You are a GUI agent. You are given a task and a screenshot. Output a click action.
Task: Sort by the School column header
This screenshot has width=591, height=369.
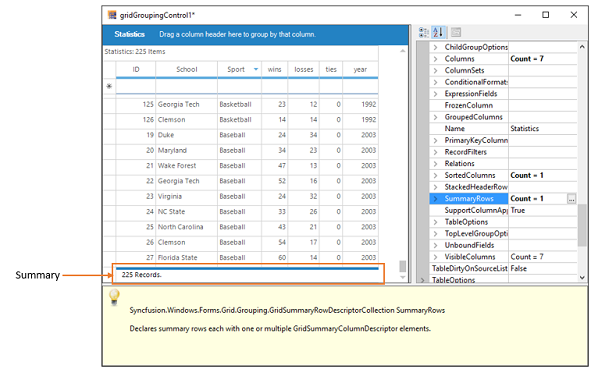point(187,69)
